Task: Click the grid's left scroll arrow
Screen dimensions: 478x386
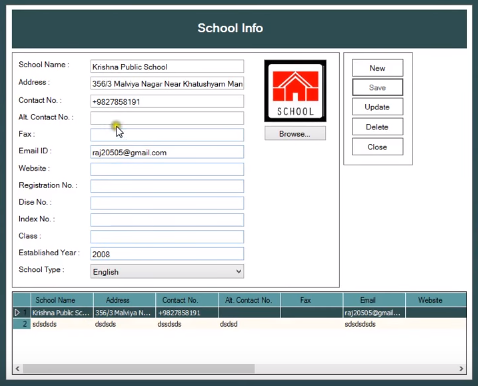Action: click(x=18, y=368)
